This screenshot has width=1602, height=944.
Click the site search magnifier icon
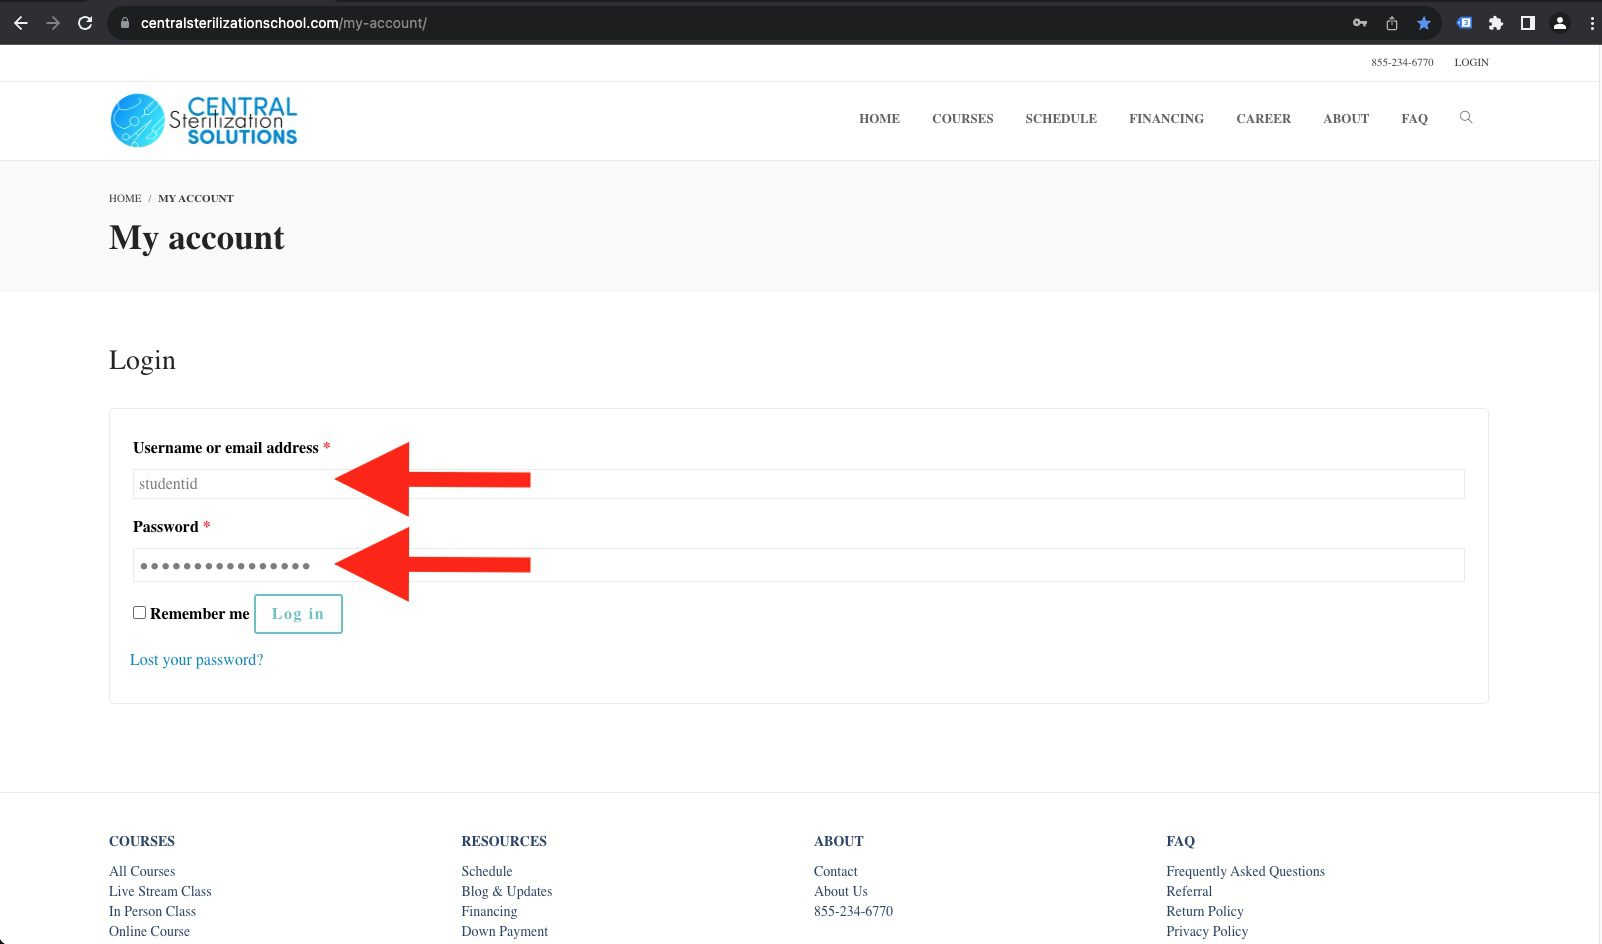[x=1466, y=118]
